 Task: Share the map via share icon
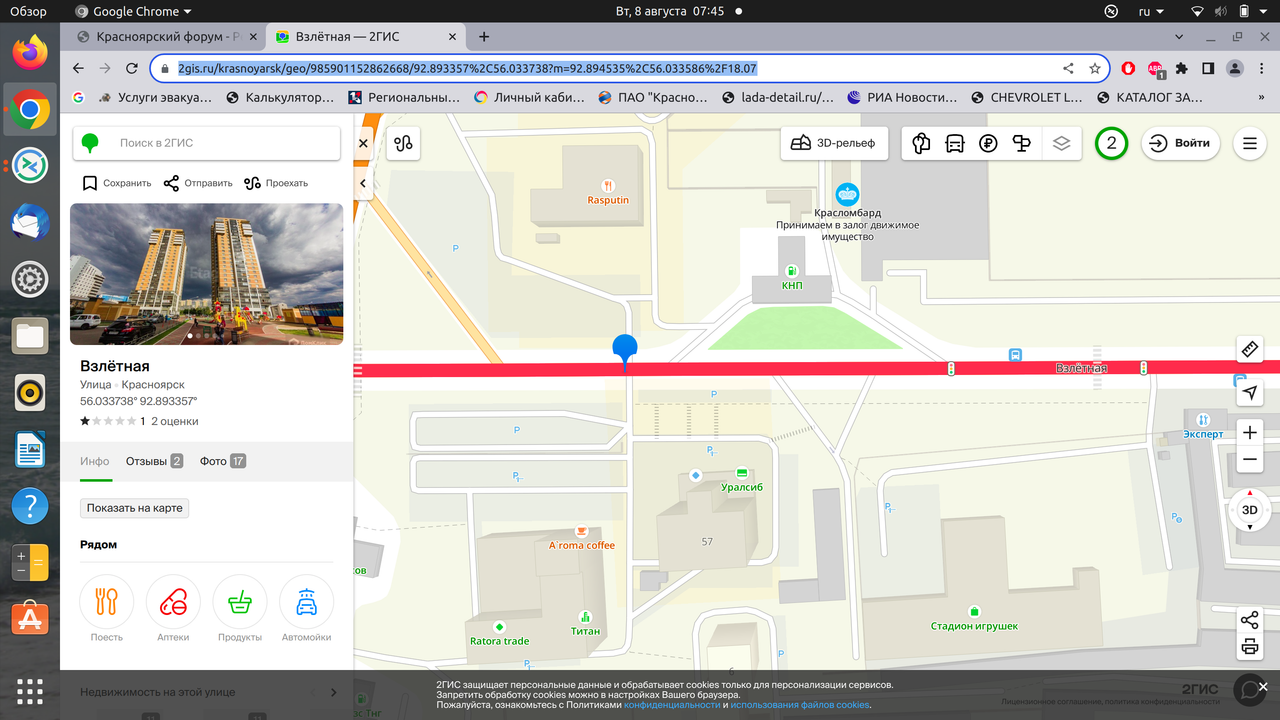(1249, 619)
